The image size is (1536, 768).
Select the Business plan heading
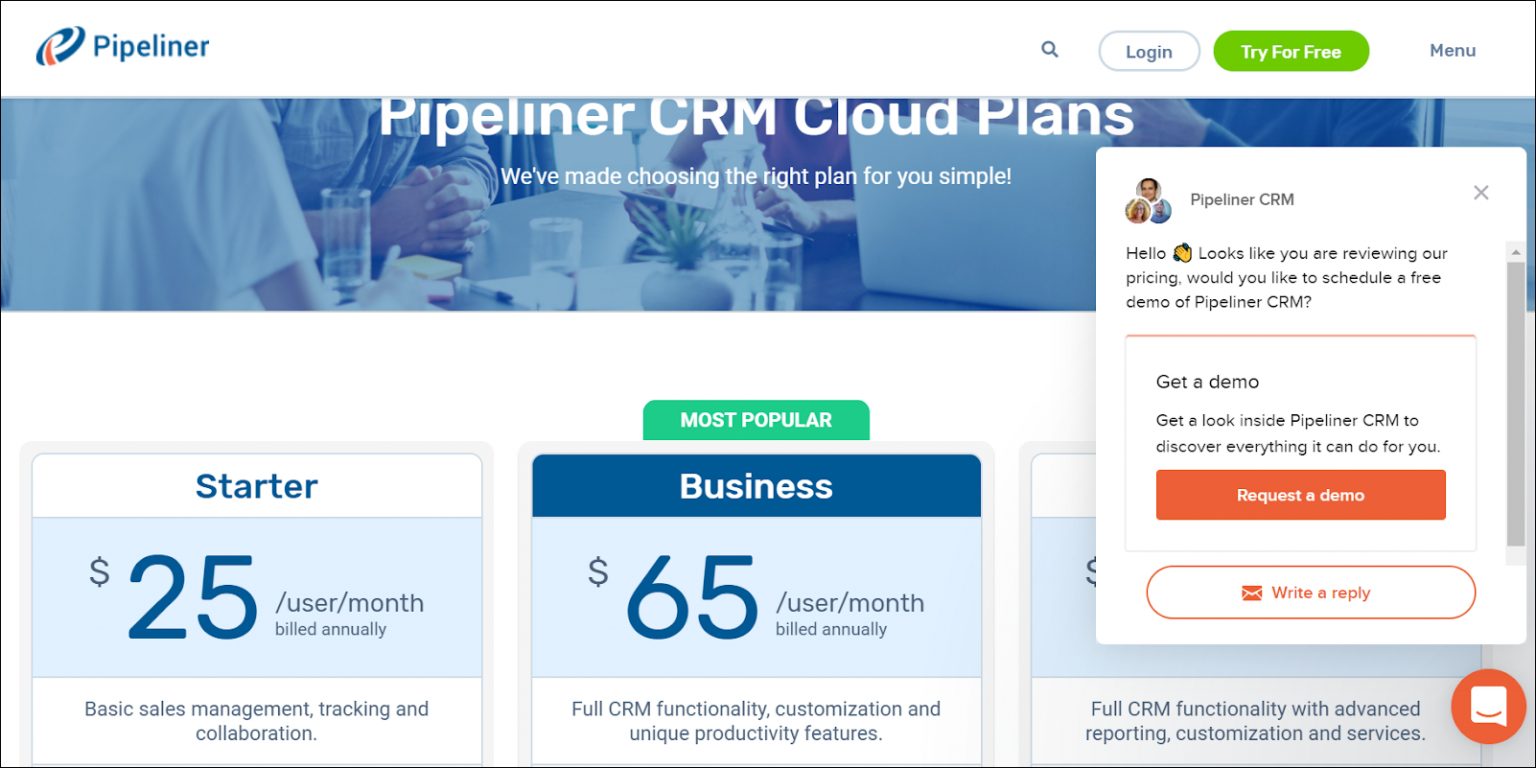click(x=756, y=486)
